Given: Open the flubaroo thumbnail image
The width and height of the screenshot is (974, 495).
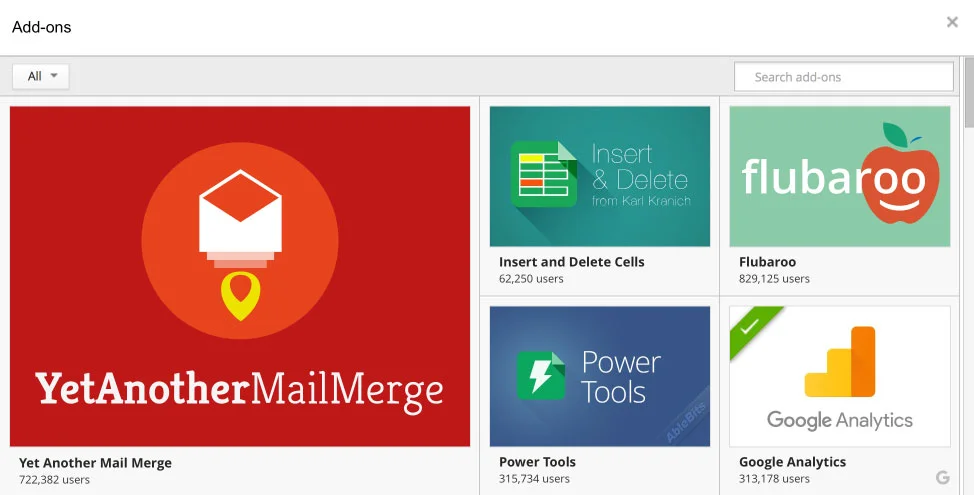Looking at the screenshot, I should [840, 176].
